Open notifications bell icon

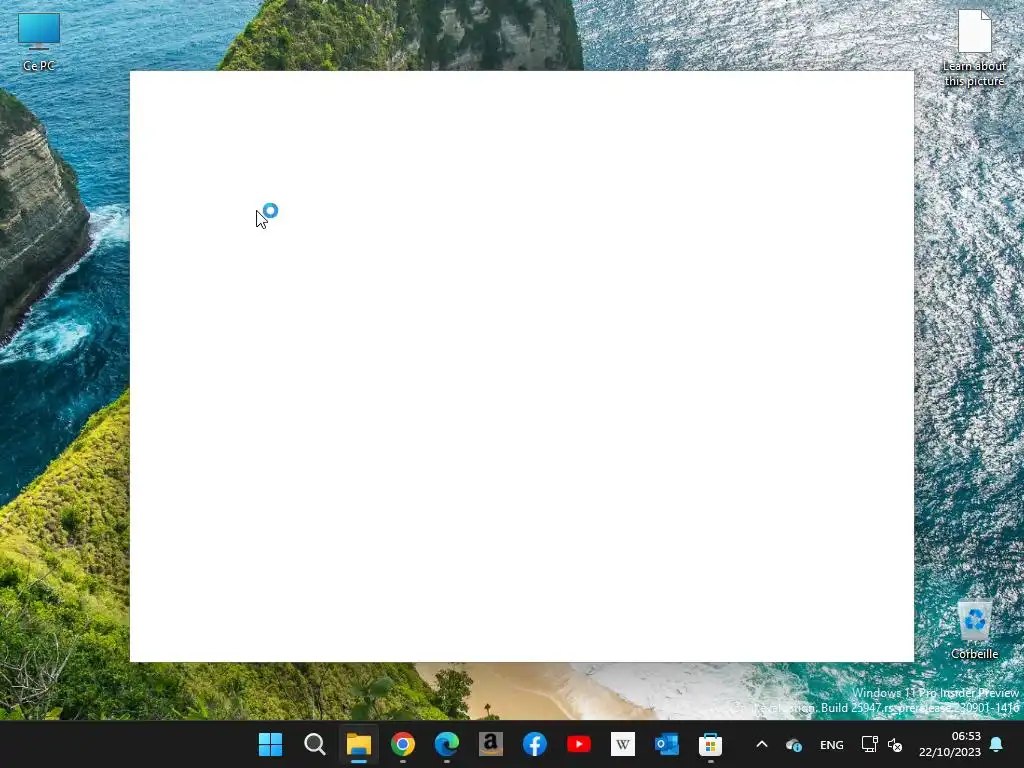point(997,744)
